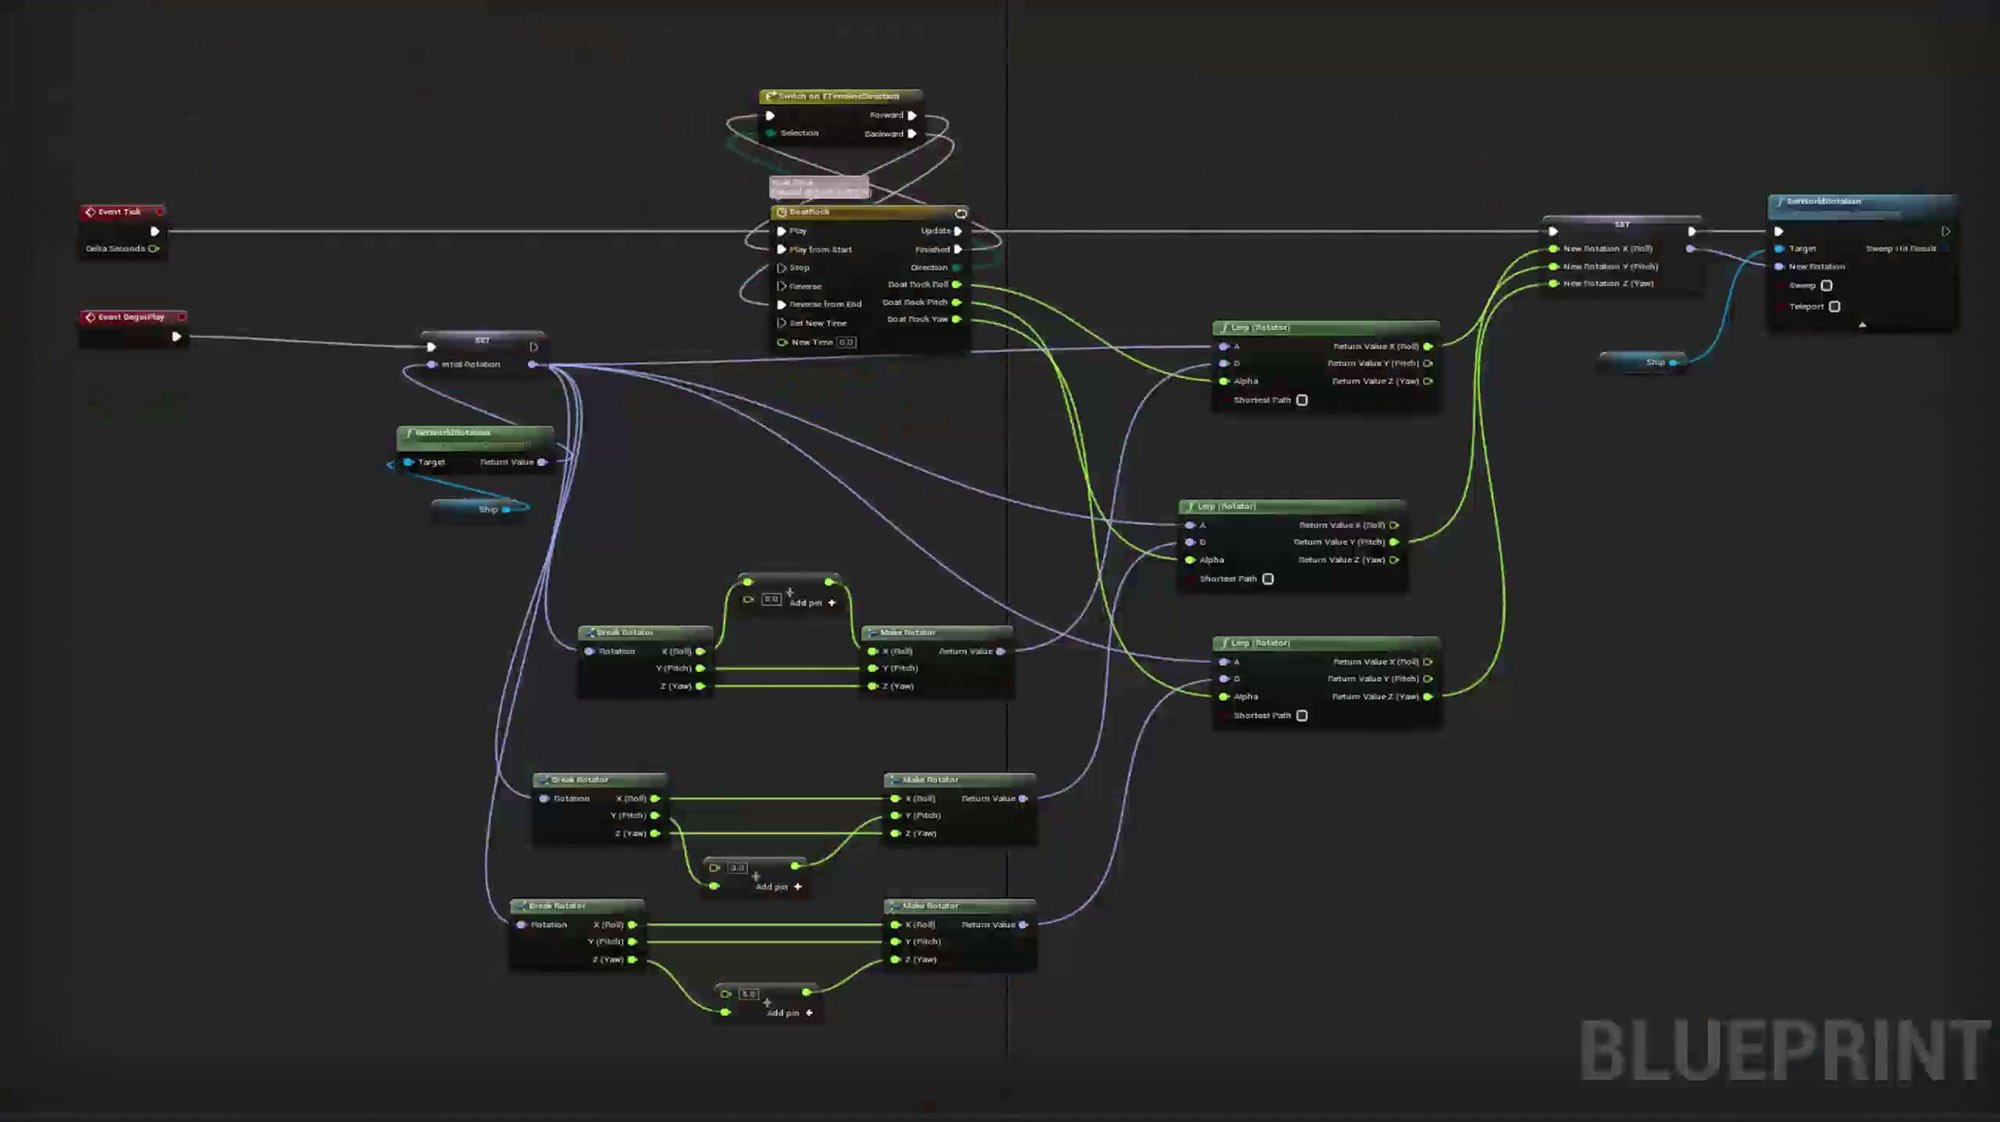Click Forward execution pin on Switch node

click(x=912, y=116)
